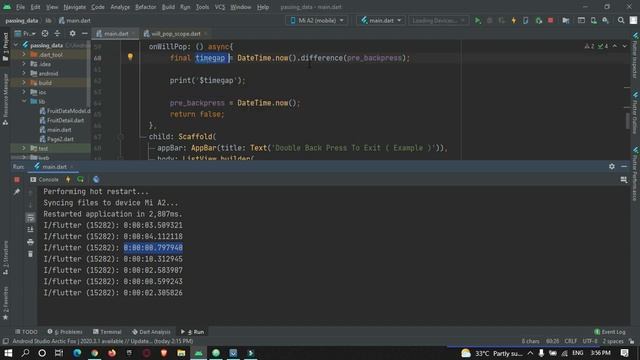Toggle the Project tool window side tab
Screen dimensions: 640x360
pos(5,47)
